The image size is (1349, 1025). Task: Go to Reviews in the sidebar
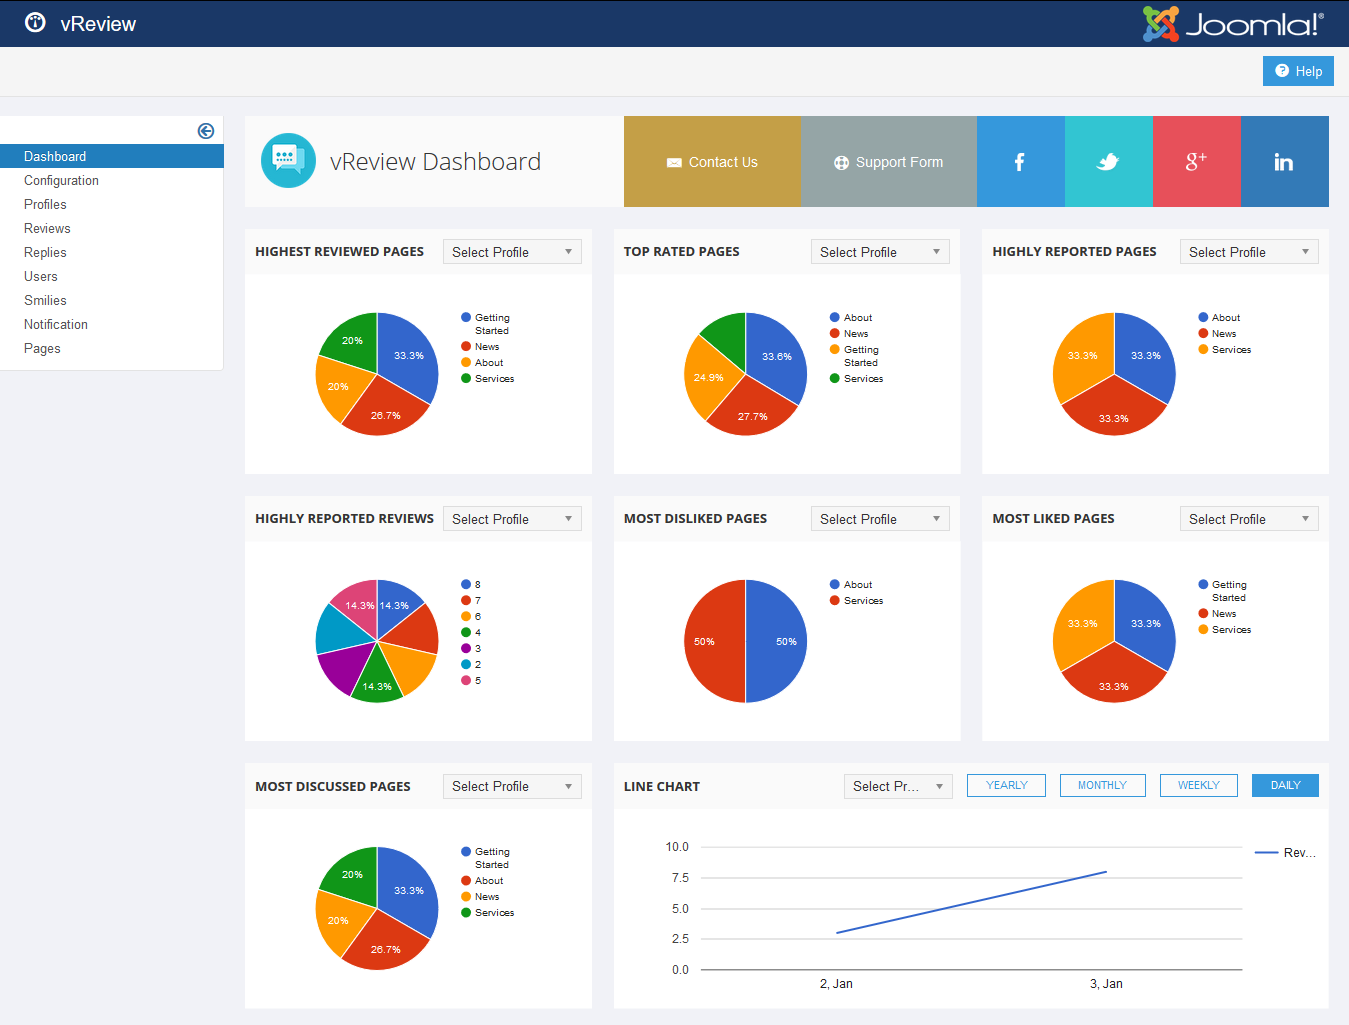tap(47, 229)
